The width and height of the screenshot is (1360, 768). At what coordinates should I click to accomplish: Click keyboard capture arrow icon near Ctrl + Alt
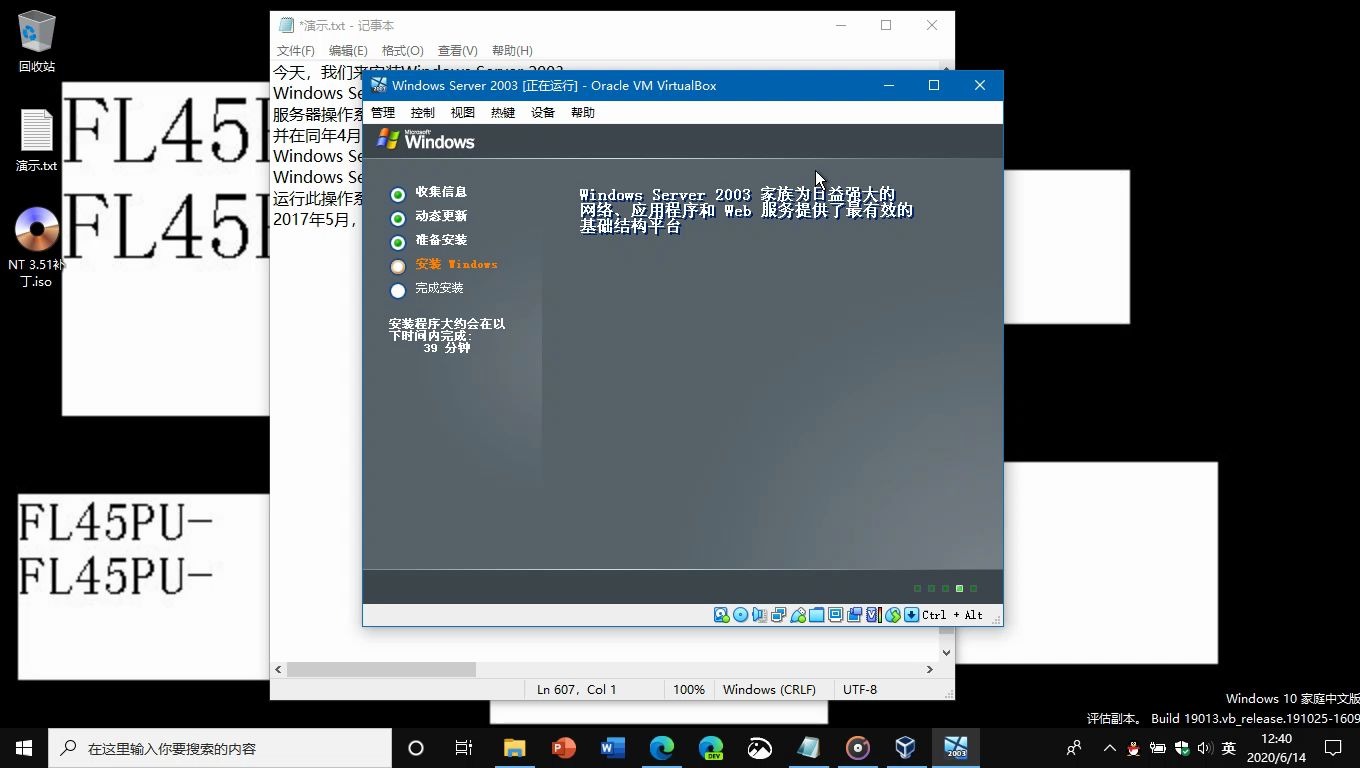(x=911, y=615)
